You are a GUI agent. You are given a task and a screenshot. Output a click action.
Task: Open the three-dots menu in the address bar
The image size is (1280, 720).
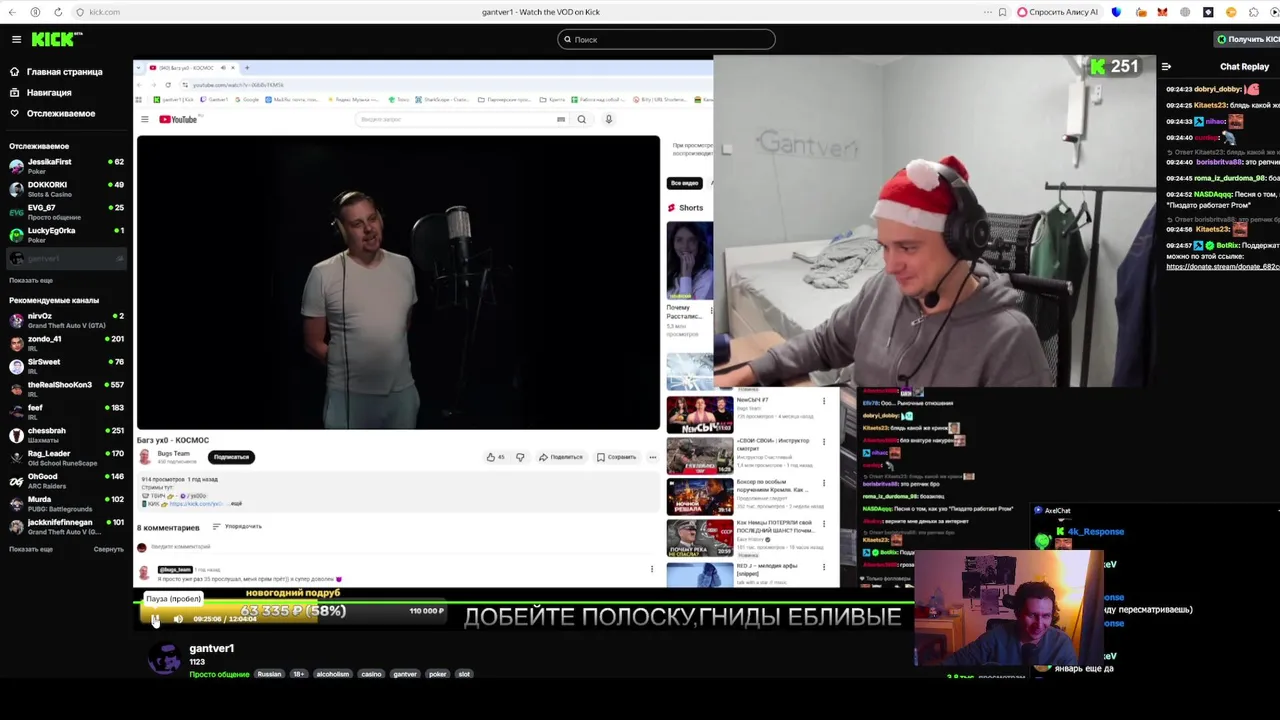click(987, 12)
